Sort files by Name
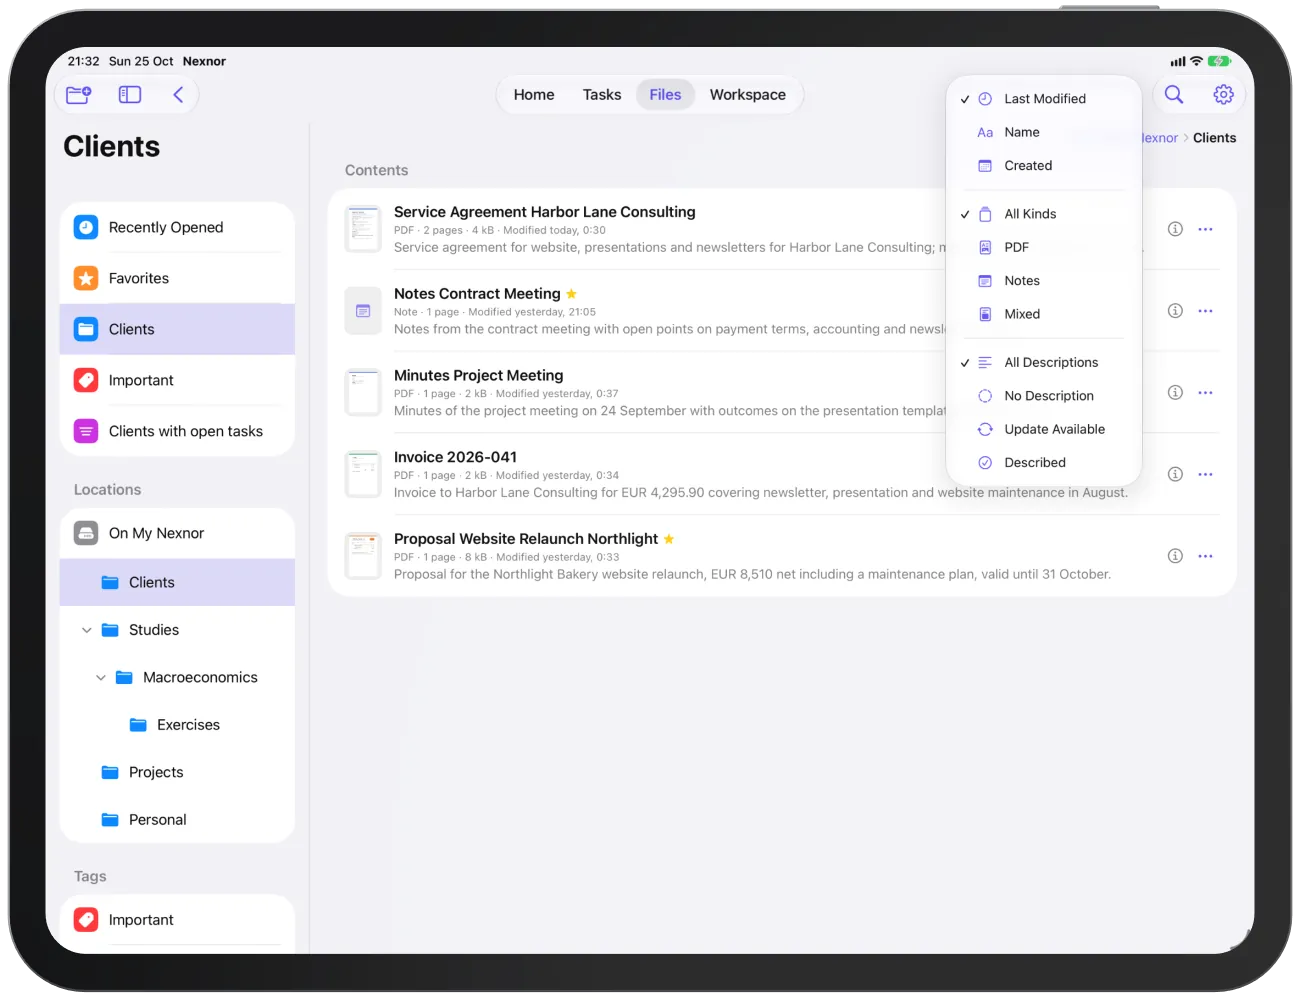The width and height of the screenshot is (1300, 998). [x=1044, y=132]
